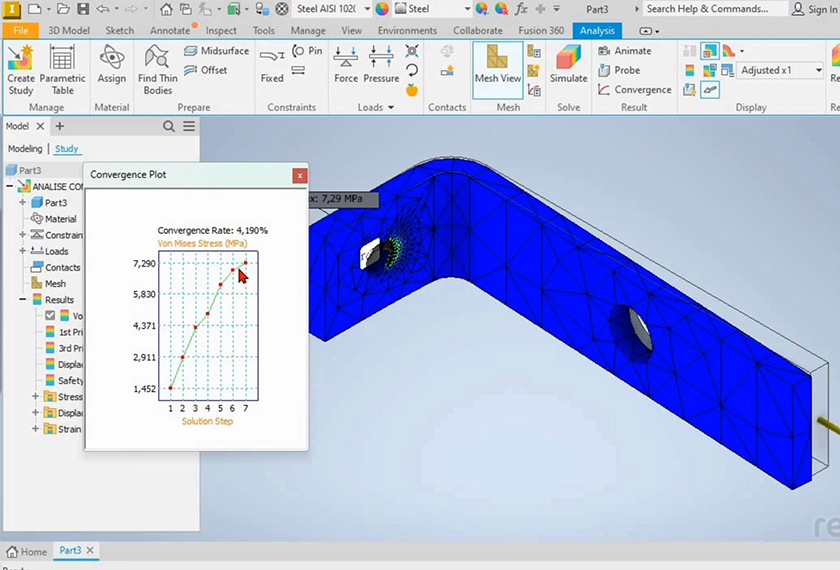Close the Convergence Plot dialog
This screenshot has width=840, height=570.
[x=298, y=175]
